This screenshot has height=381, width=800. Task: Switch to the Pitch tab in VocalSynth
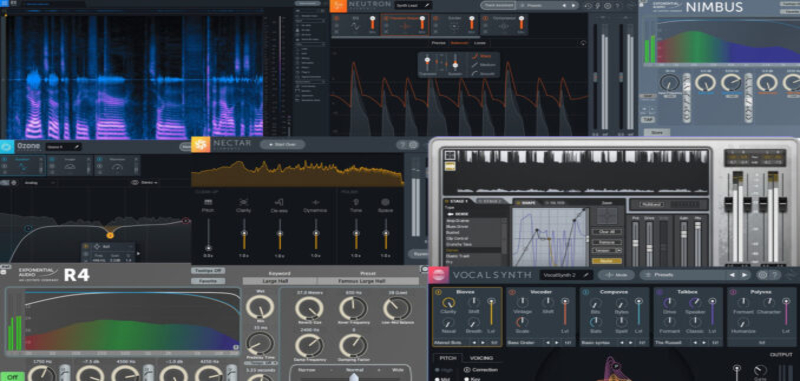coord(448,358)
